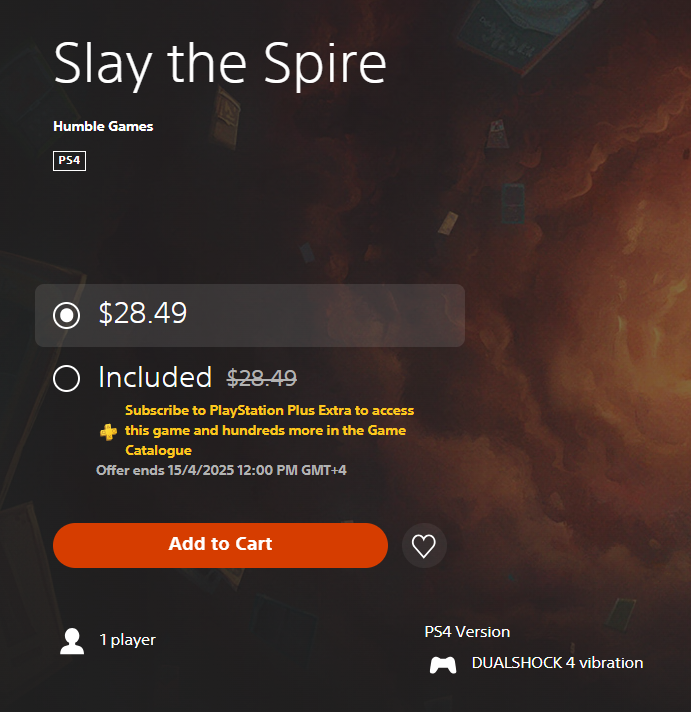This screenshot has width=691, height=712.
Task: Add game to wishlist with heart icon
Action: tap(424, 545)
